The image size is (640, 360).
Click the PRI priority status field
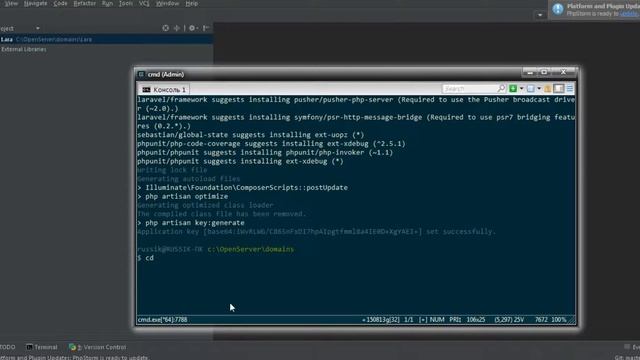pyautogui.click(x=455, y=320)
